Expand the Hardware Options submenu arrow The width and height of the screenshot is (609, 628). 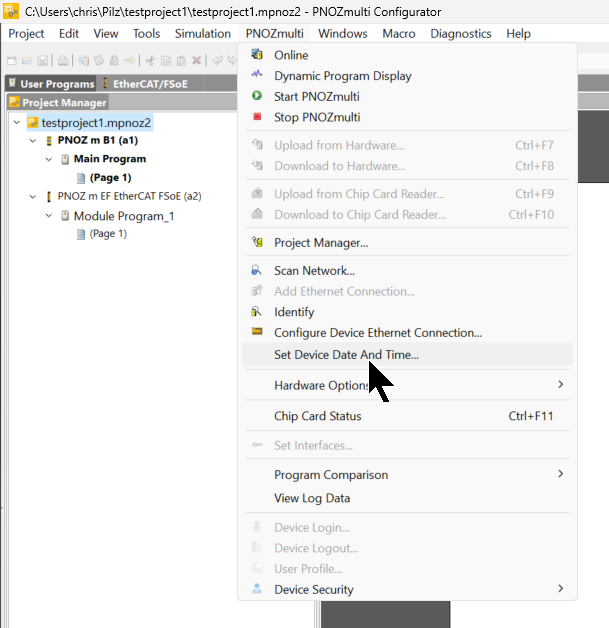pyautogui.click(x=561, y=384)
